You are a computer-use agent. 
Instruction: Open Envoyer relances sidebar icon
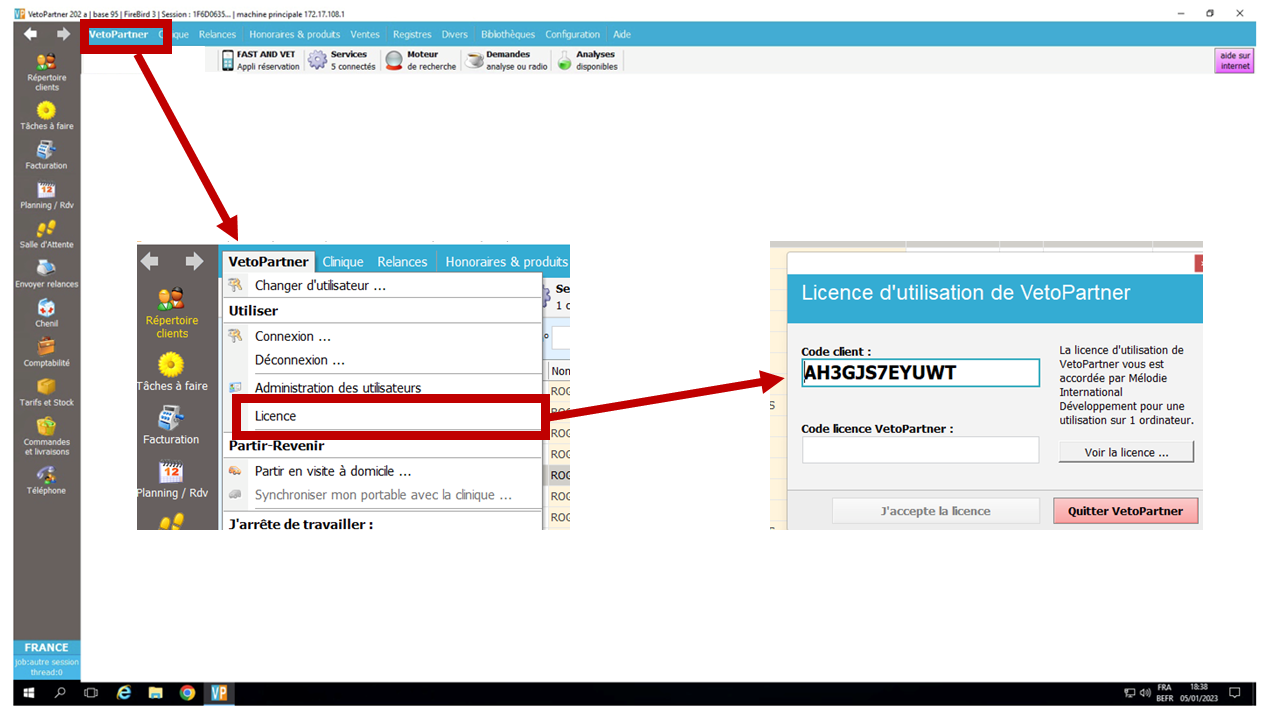click(46, 274)
